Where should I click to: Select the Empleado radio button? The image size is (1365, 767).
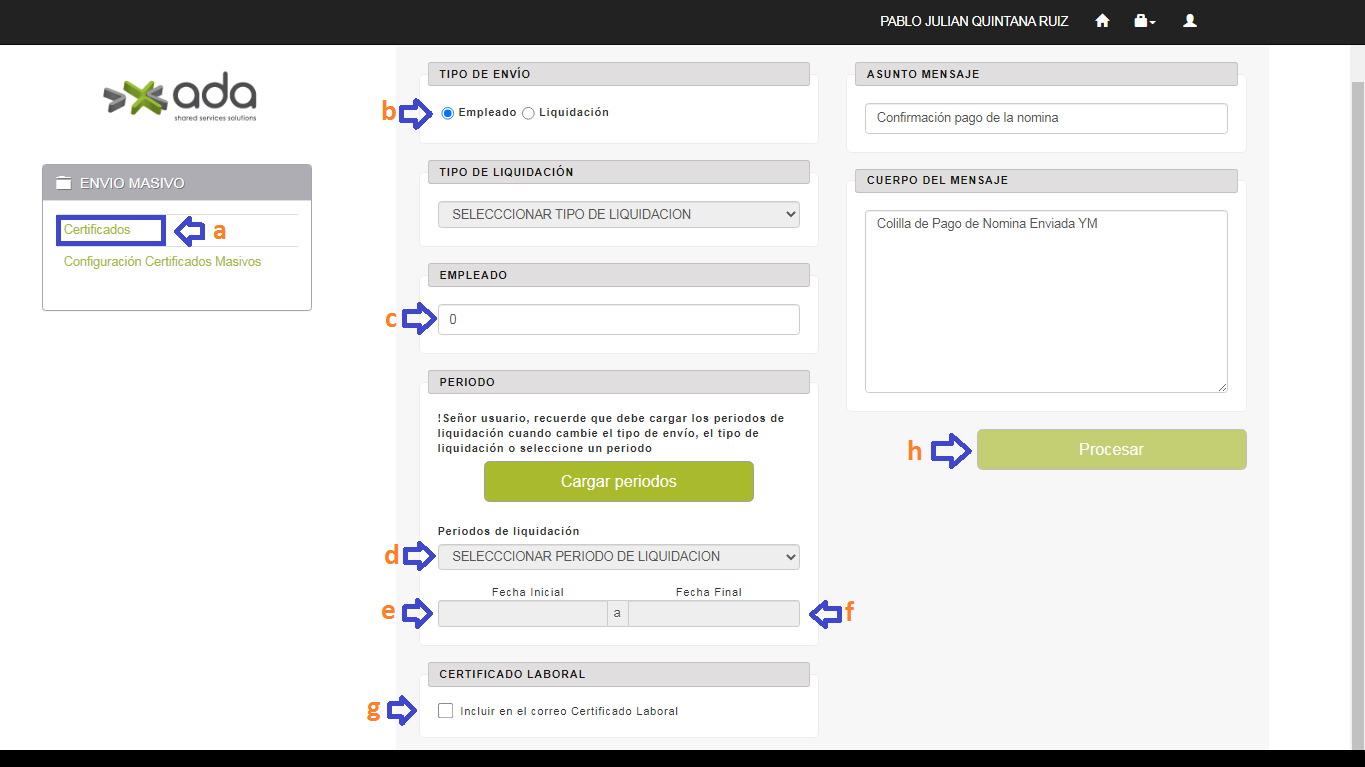pyautogui.click(x=448, y=113)
